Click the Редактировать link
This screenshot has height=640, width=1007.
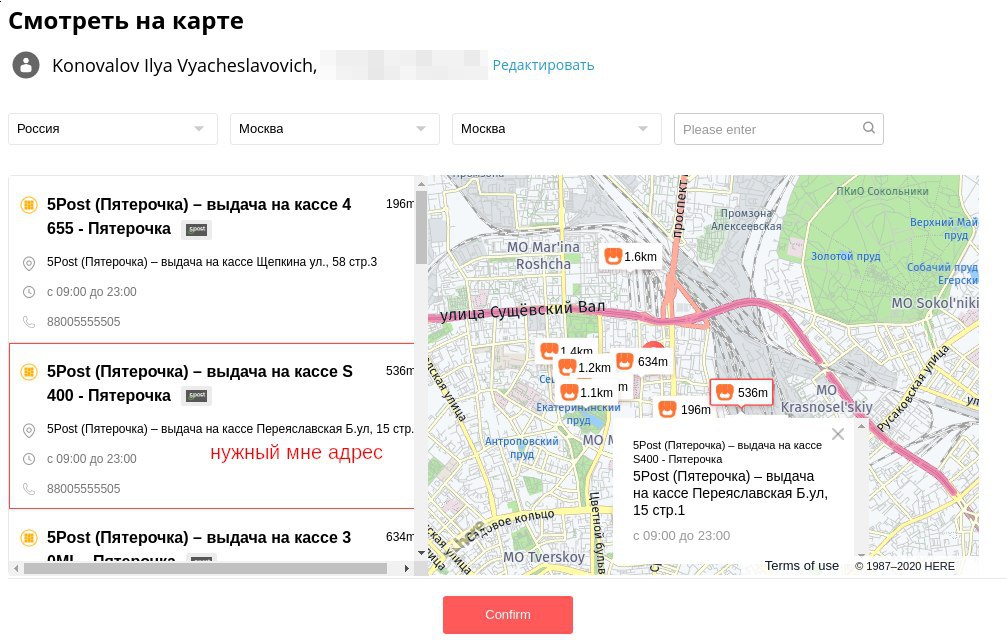pyautogui.click(x=543, y=65)
